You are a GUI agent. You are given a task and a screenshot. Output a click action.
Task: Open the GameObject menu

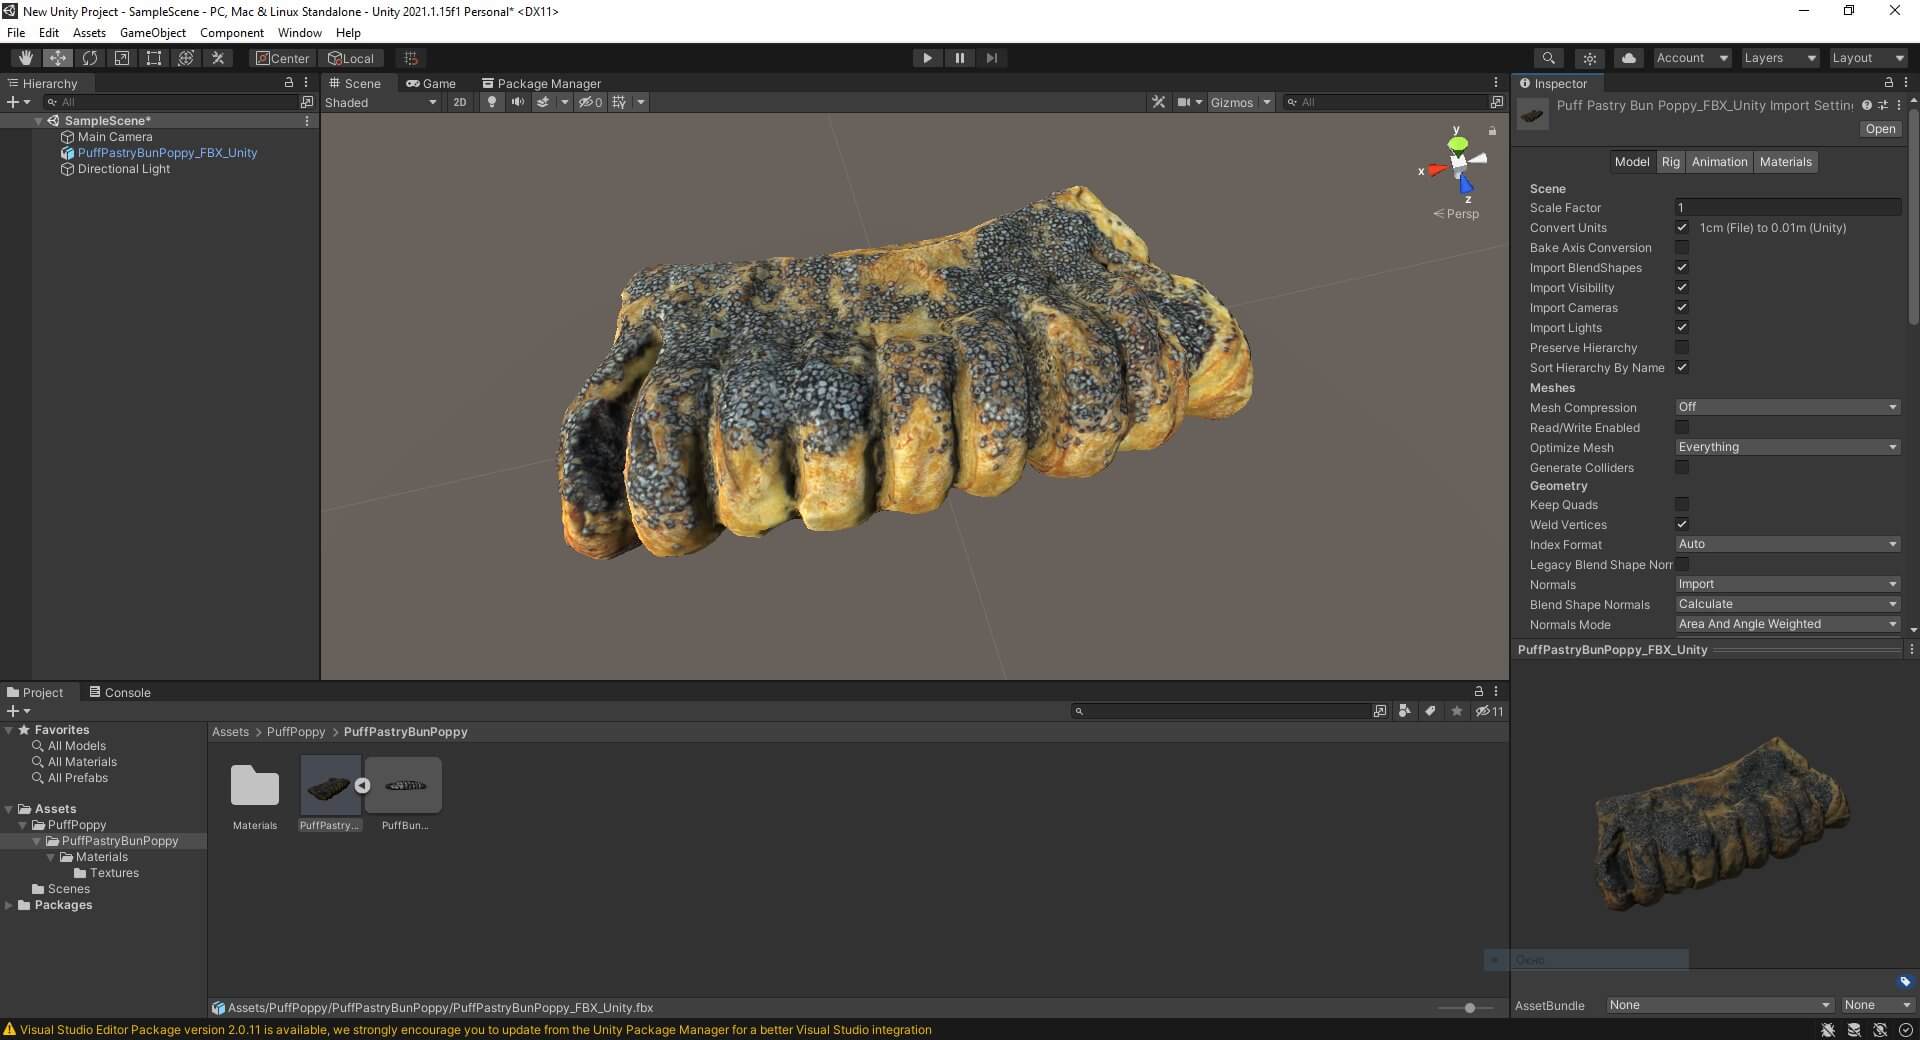point(152,33)
